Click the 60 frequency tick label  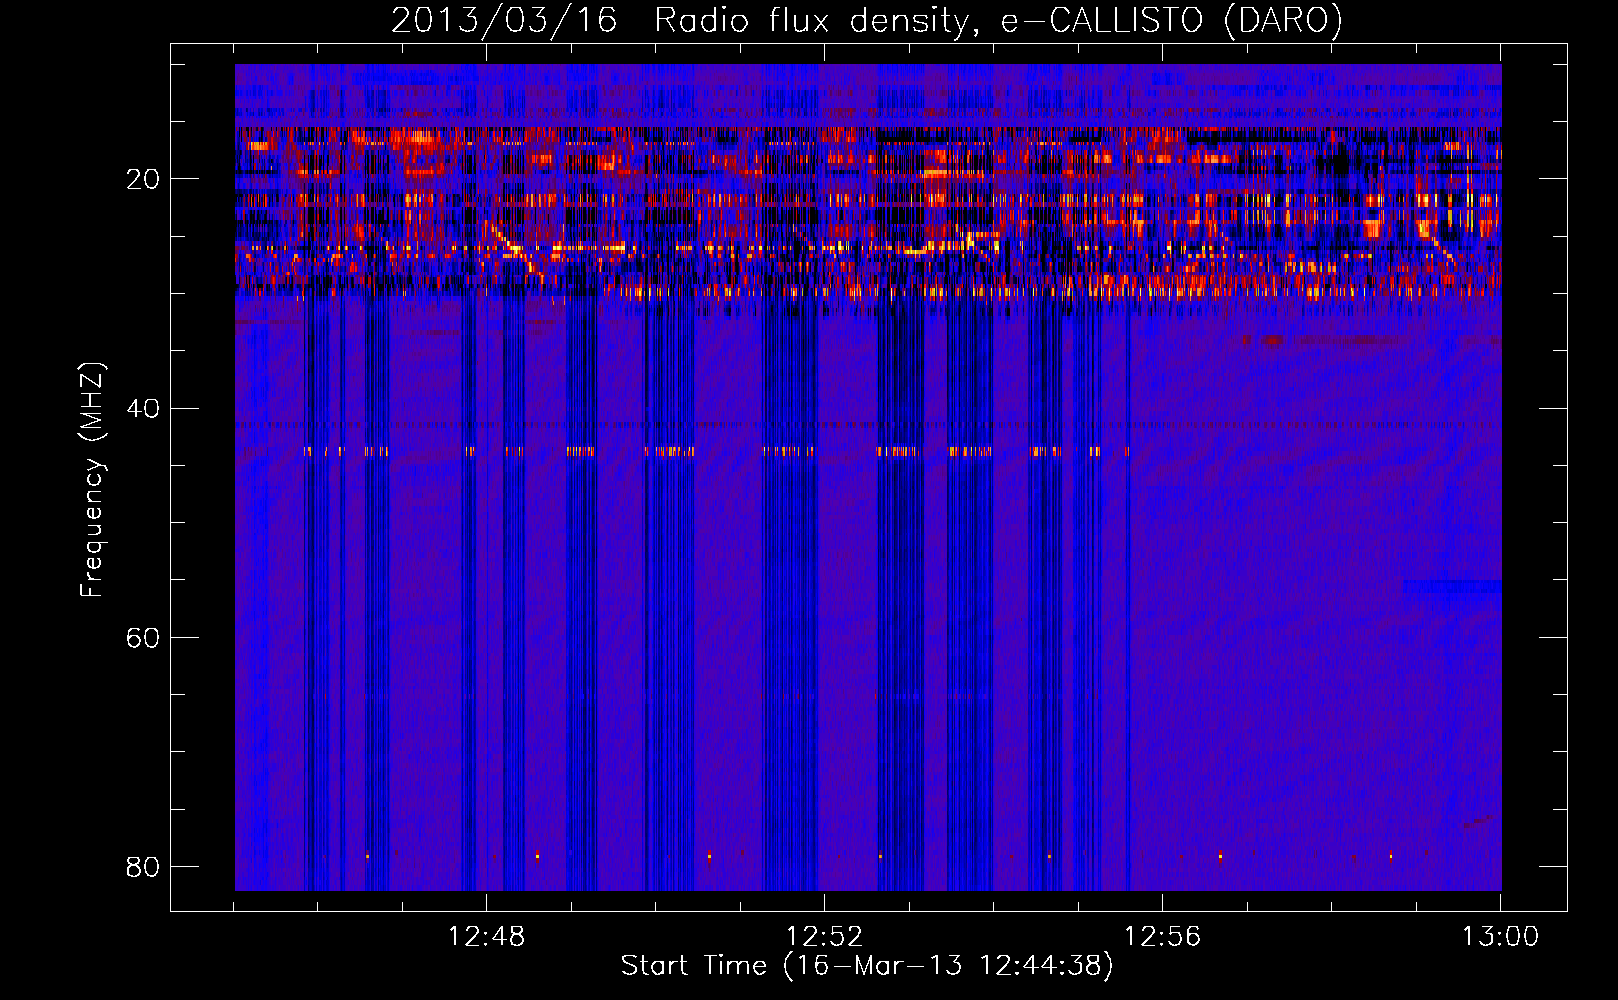click(143, 637)
